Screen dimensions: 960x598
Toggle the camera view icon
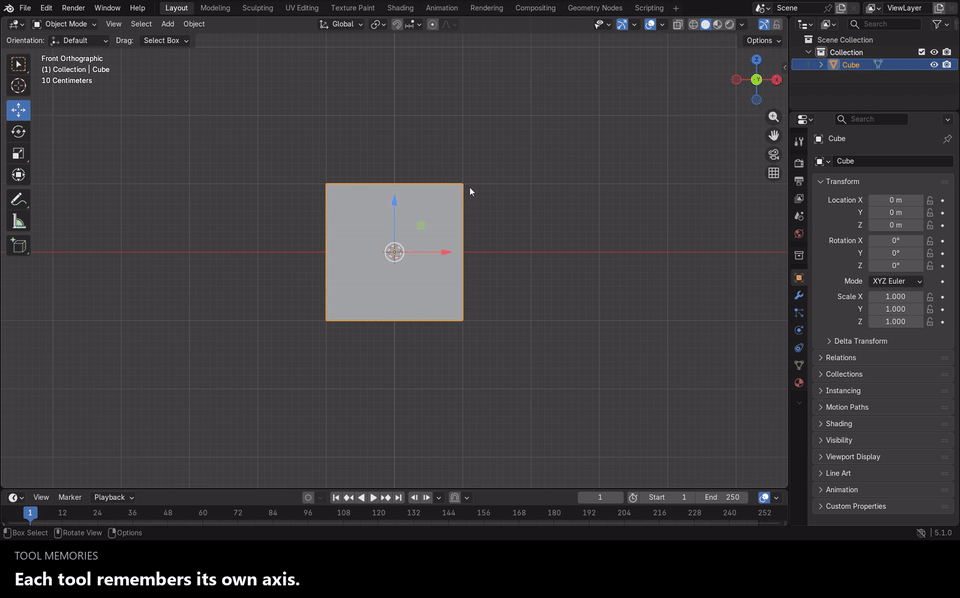774,154
